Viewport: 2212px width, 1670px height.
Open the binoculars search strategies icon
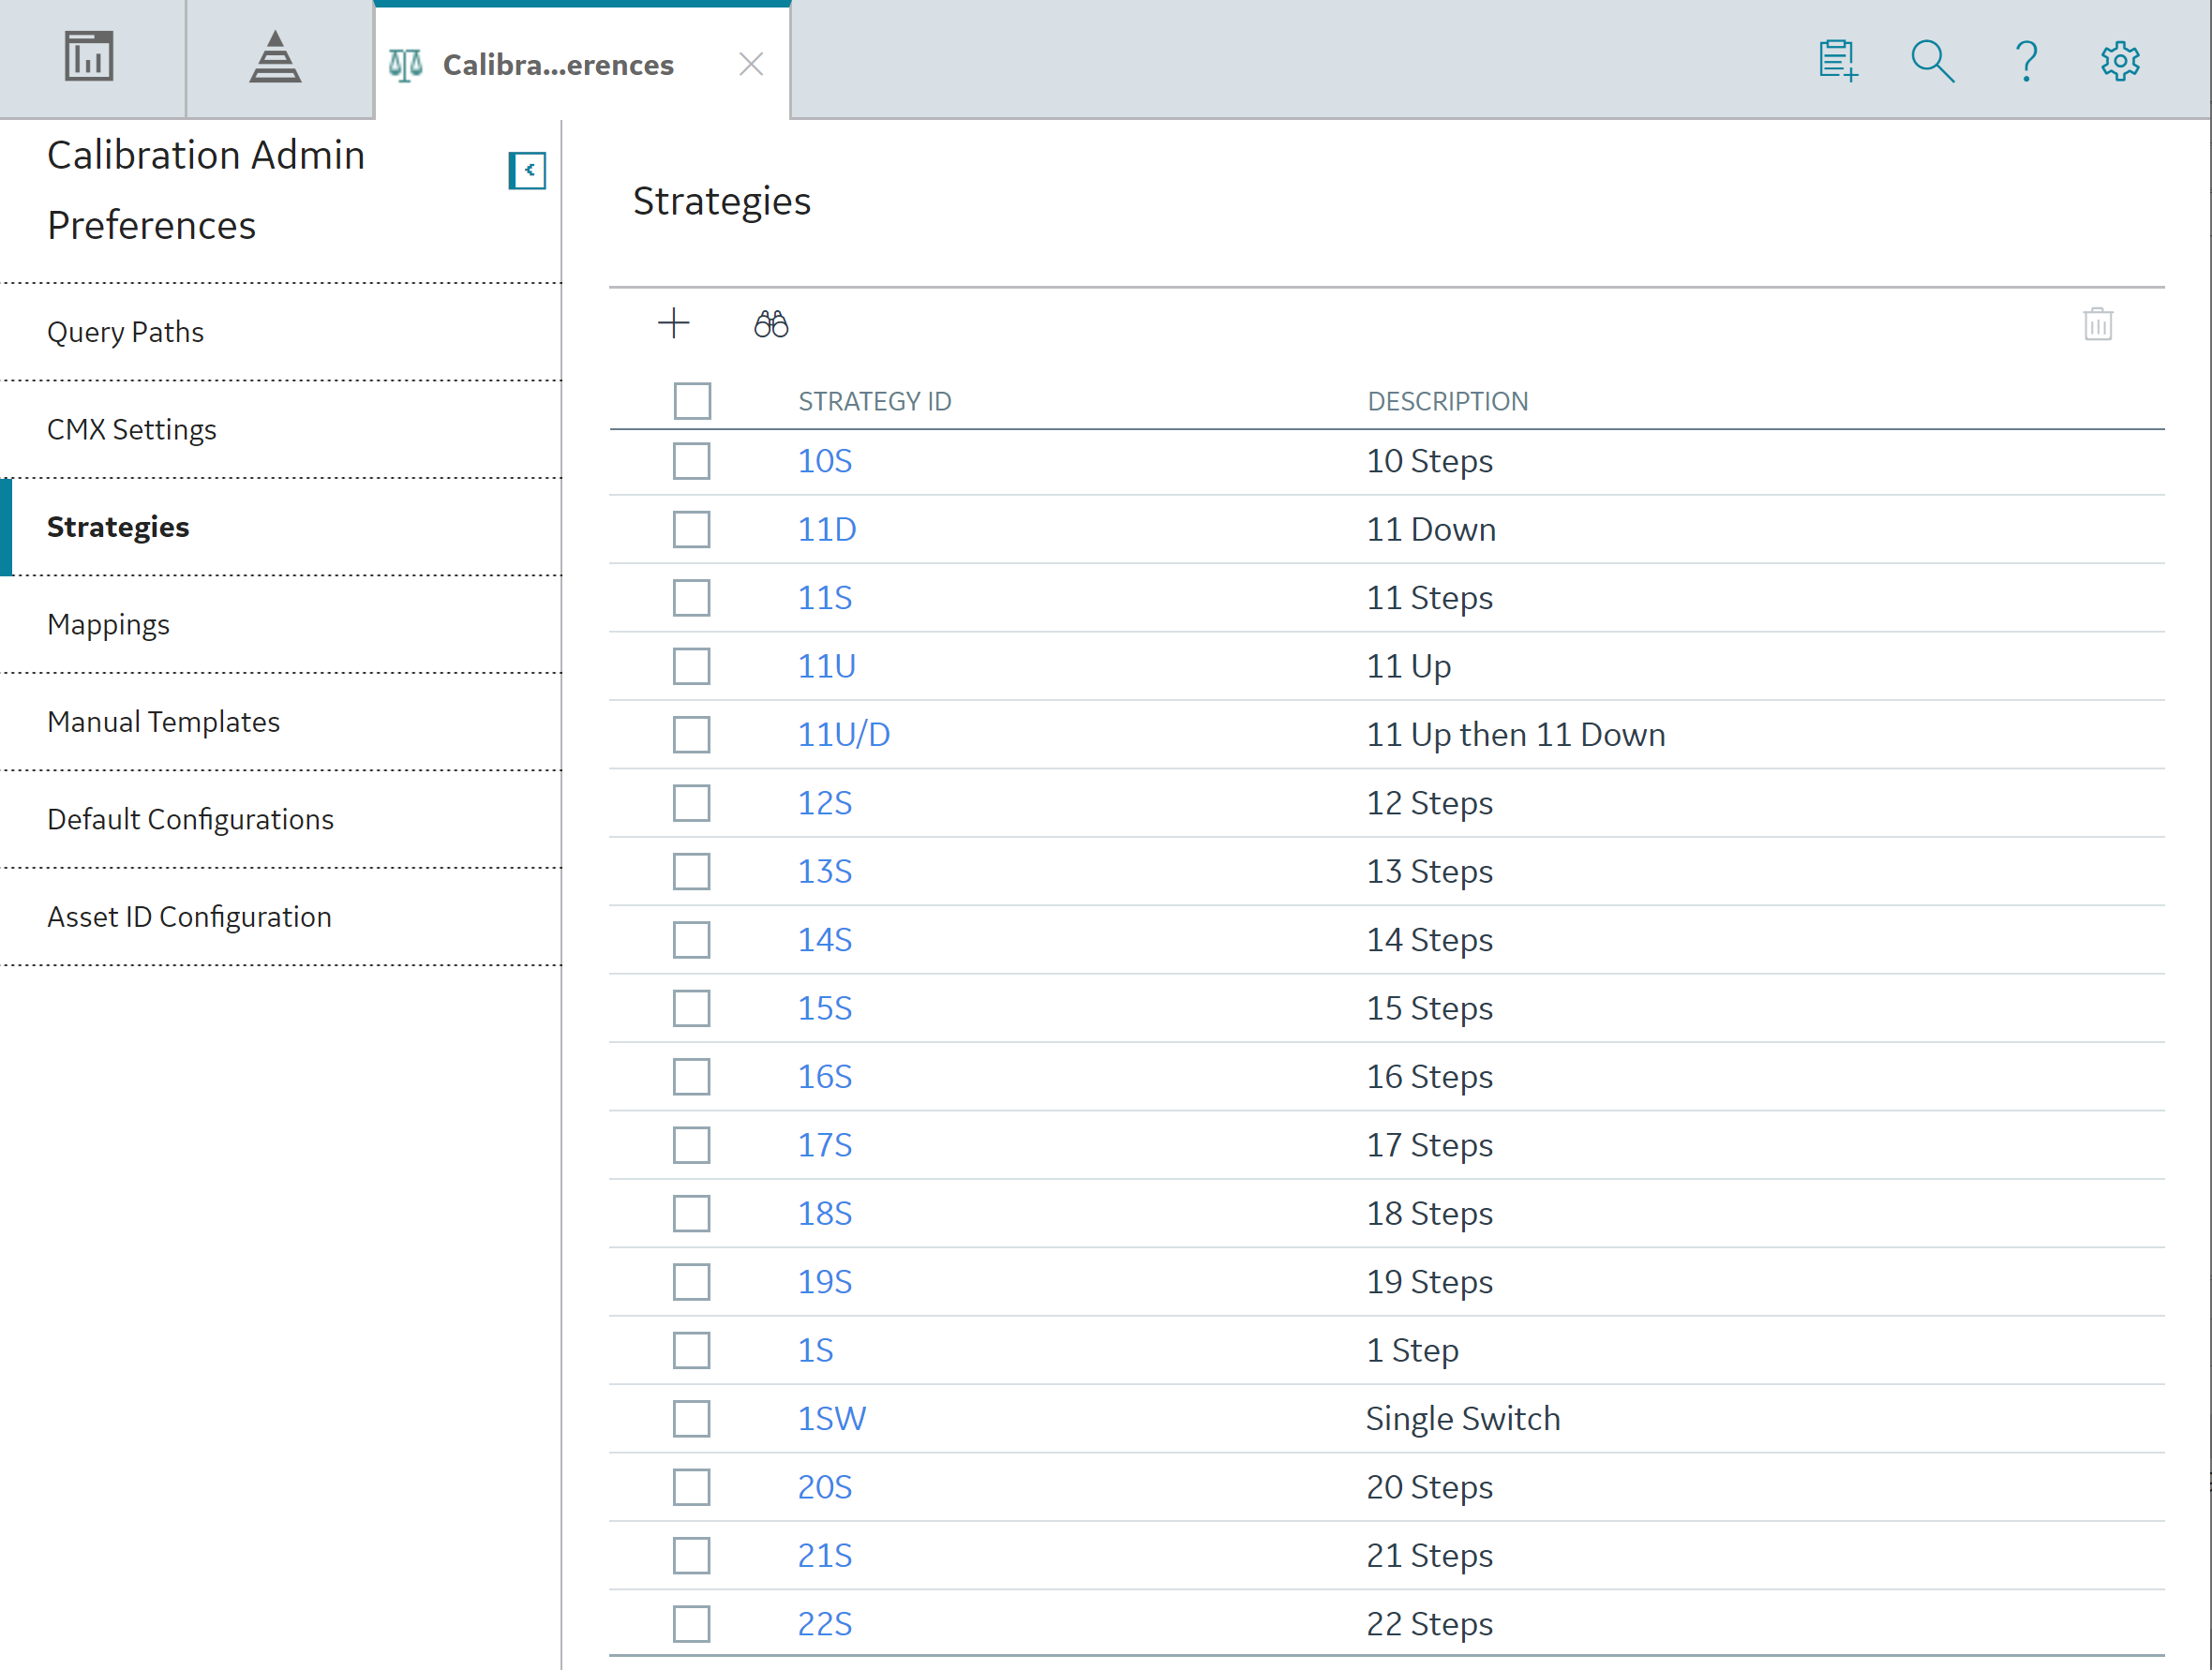point(771,323)
